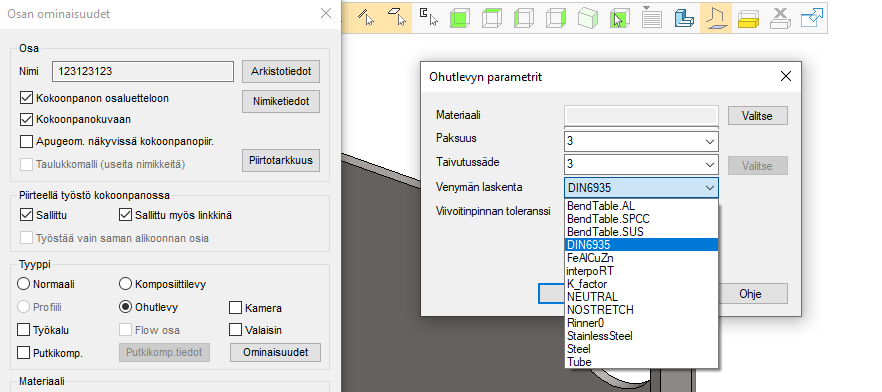
Task: Click the empty Materiaali field
Action: (x=641, y=115)
